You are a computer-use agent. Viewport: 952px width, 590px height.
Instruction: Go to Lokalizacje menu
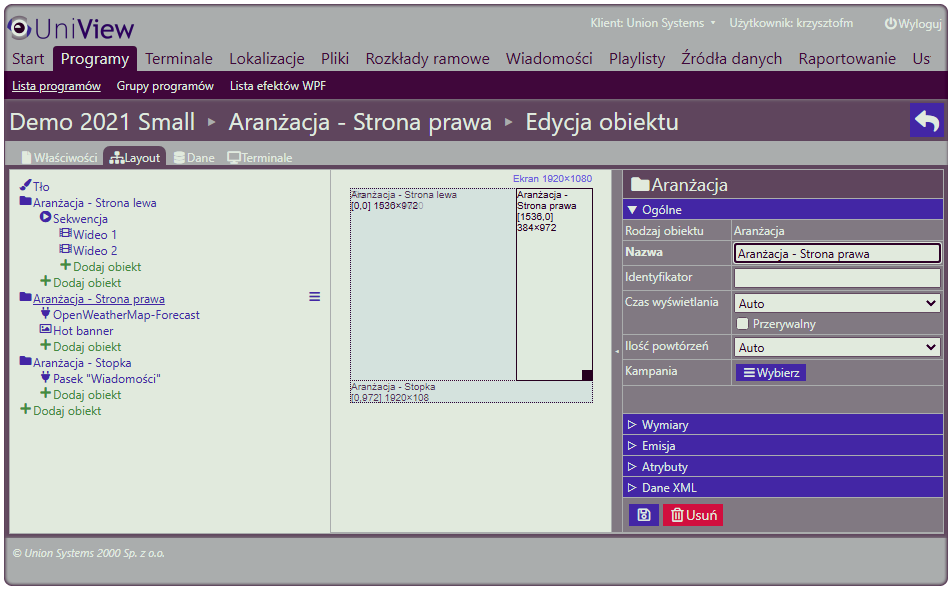267,59
